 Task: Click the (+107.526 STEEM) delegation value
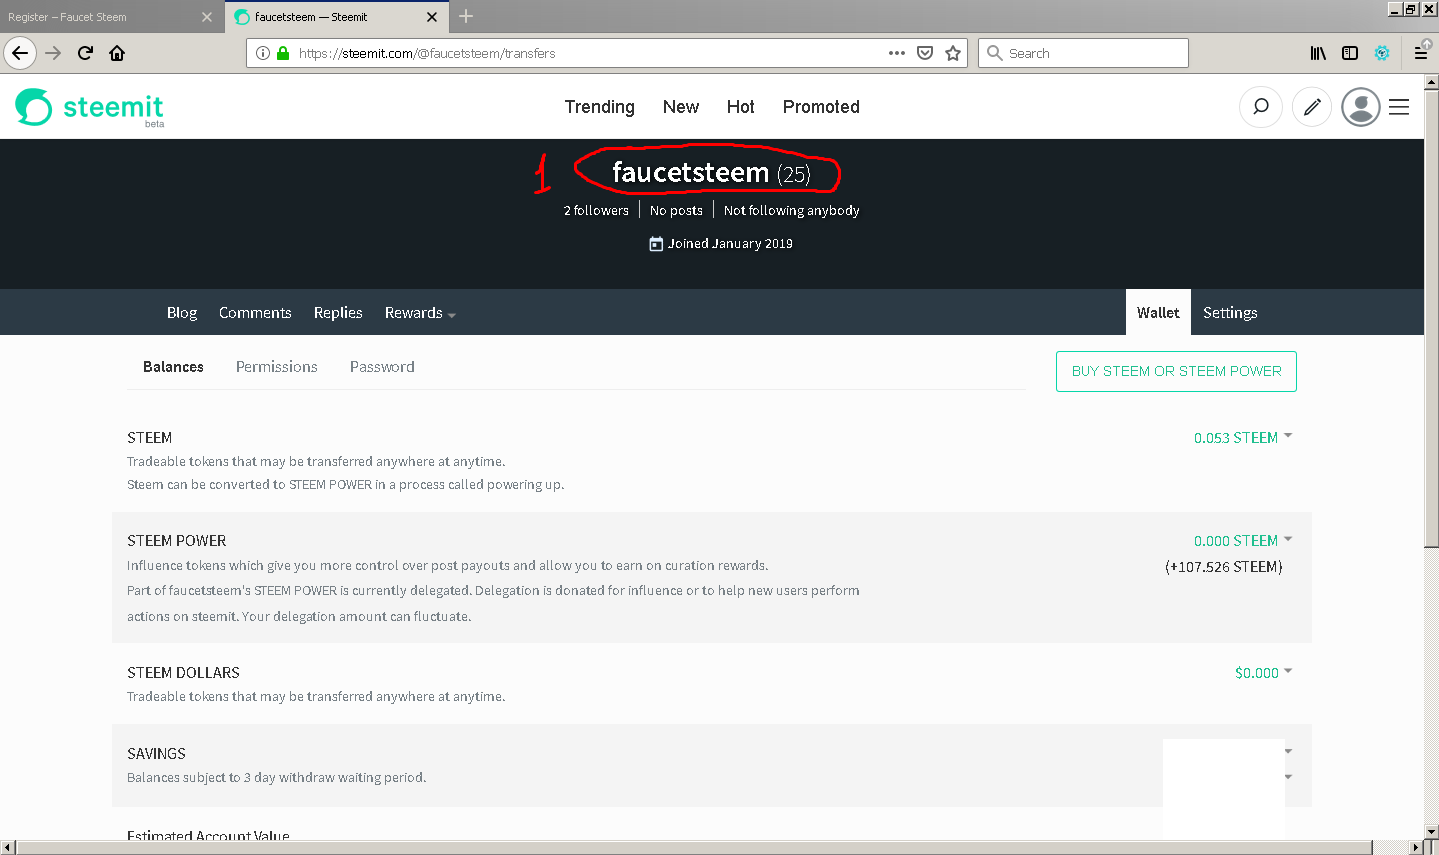pyautogui.click(x=1223, y=567)
